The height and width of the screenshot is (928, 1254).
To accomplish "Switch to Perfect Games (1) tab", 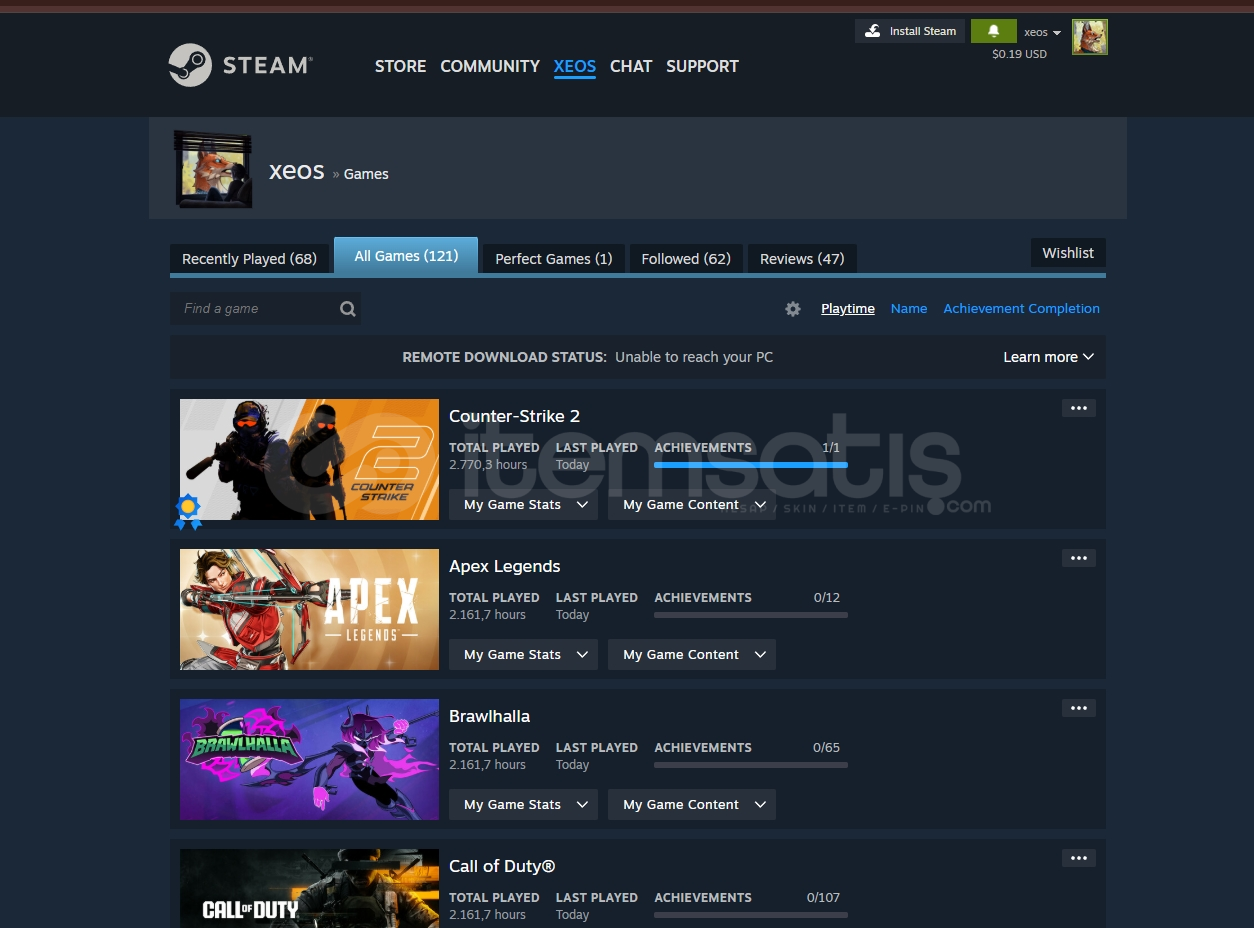I will click(554, 258).
